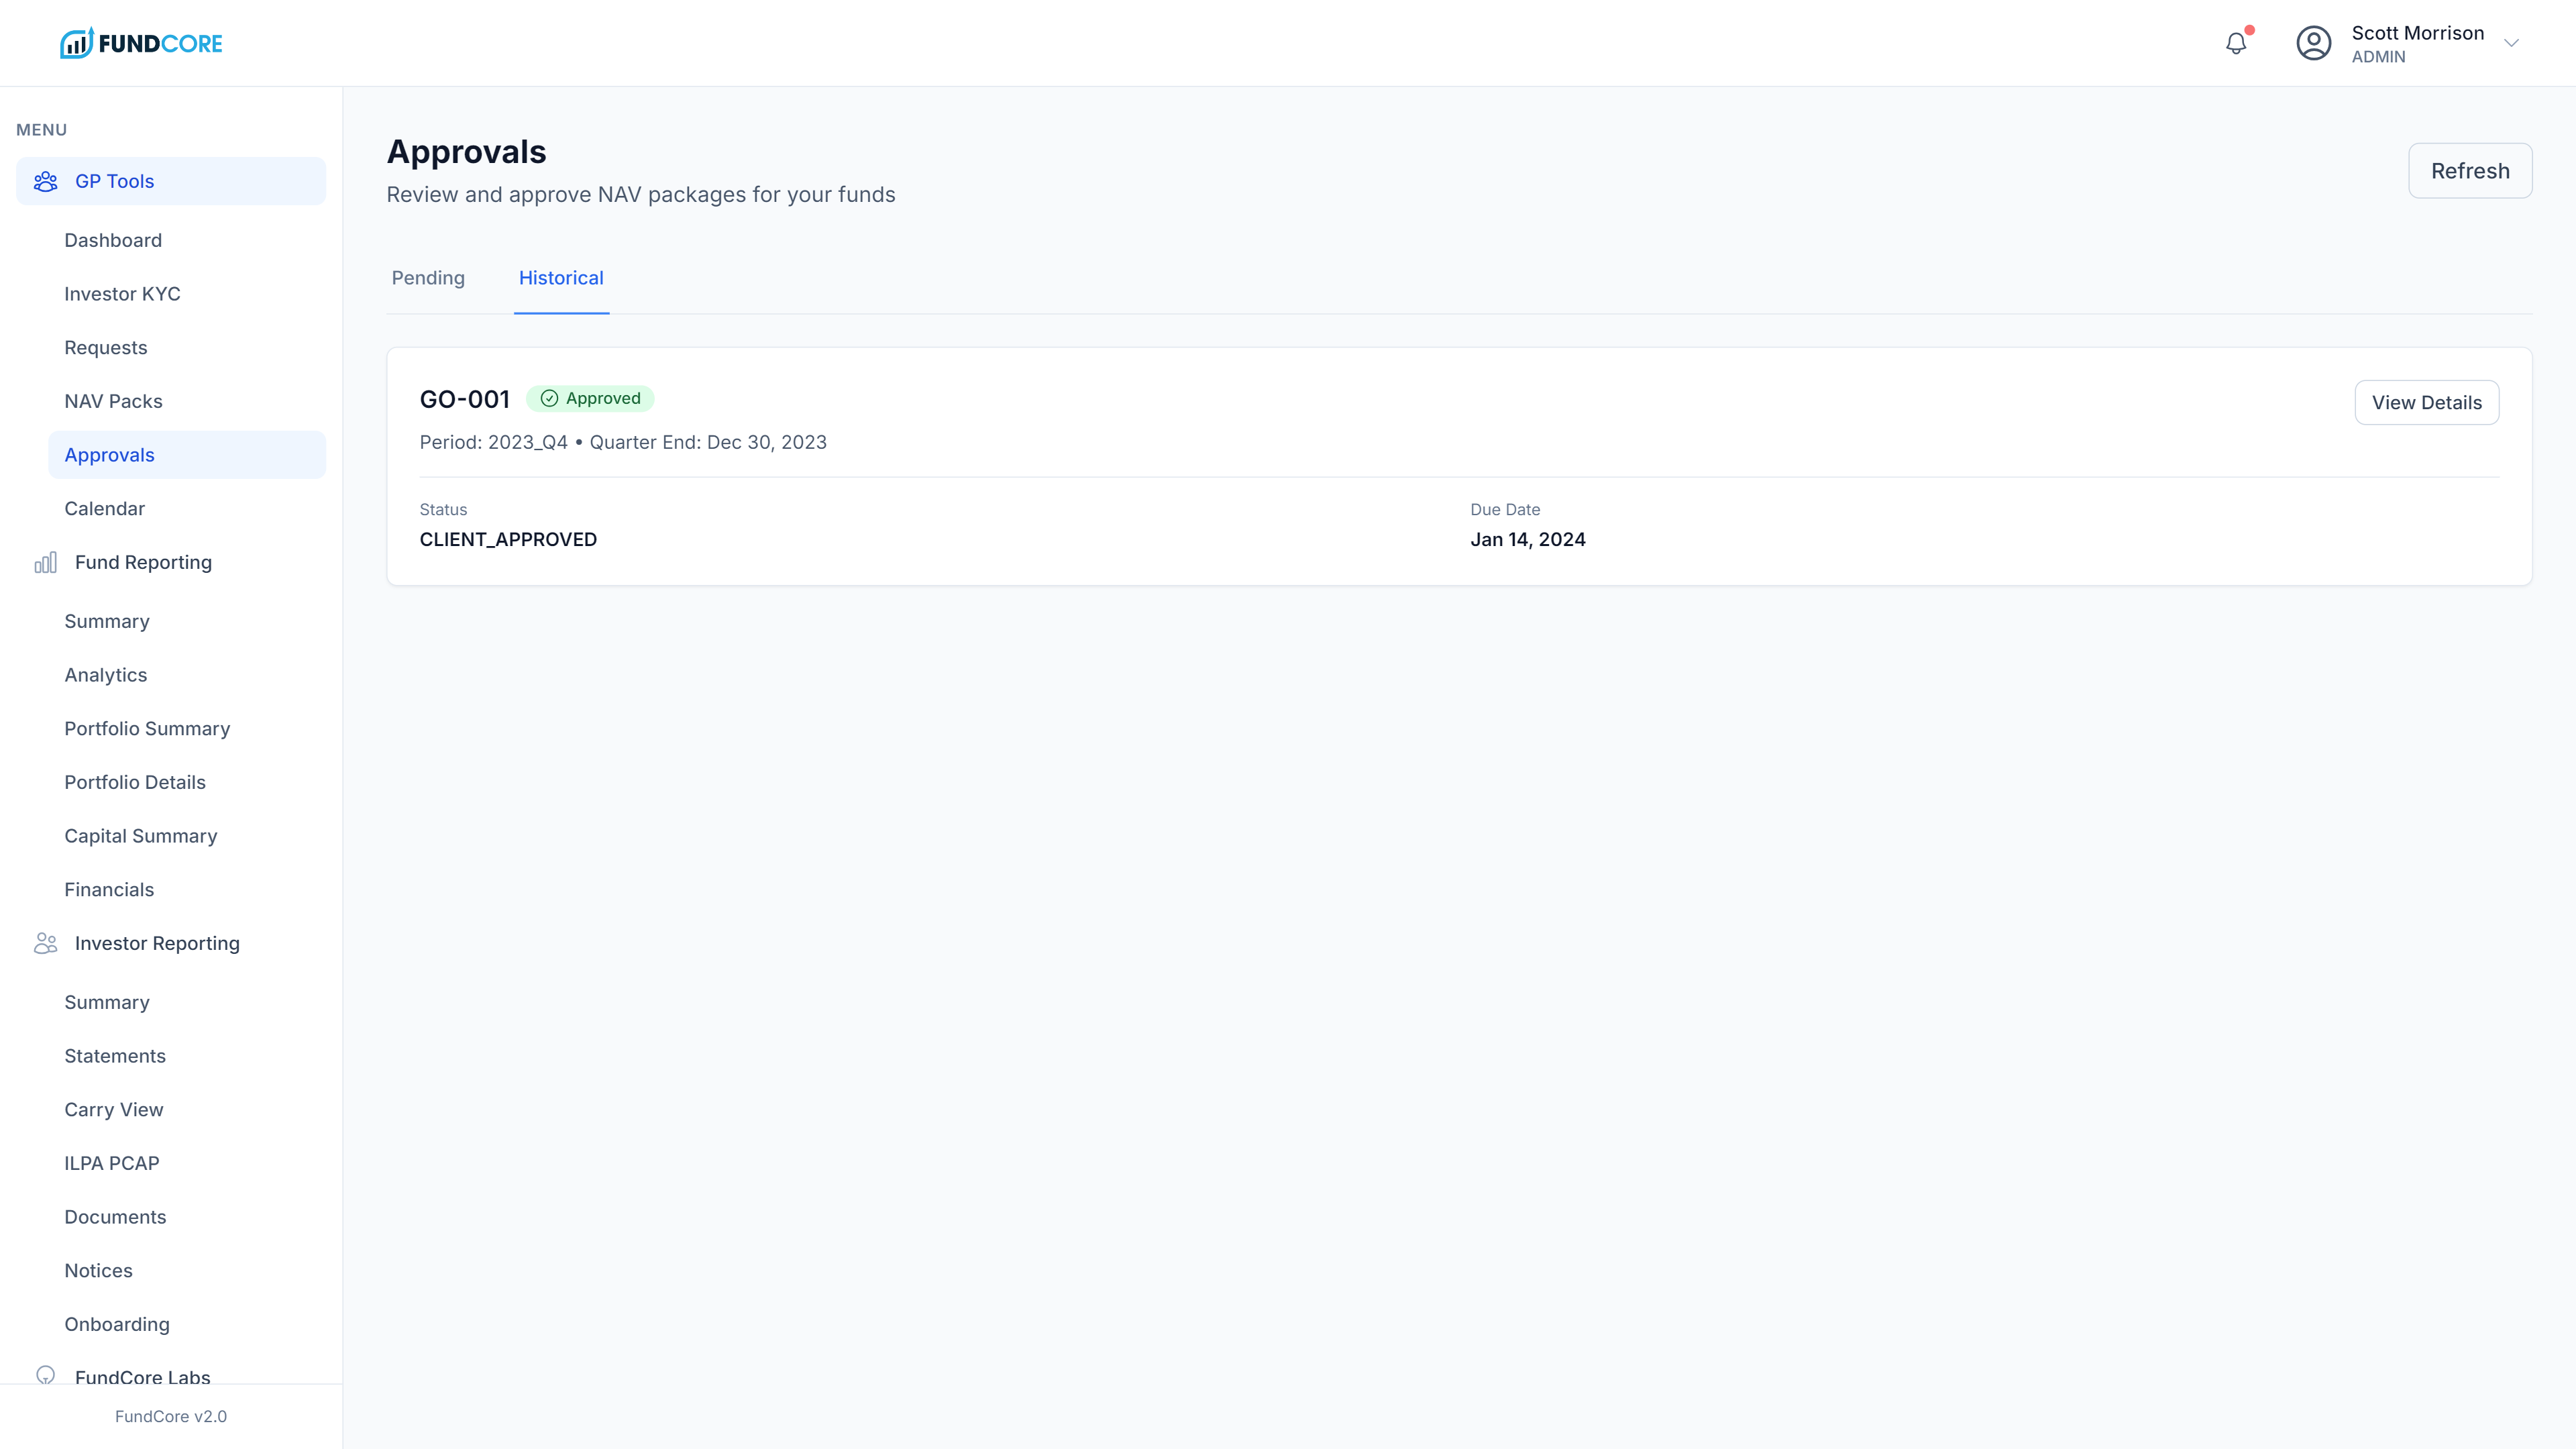
Task: Open the notifications bell
Action: click(2236, 43)
